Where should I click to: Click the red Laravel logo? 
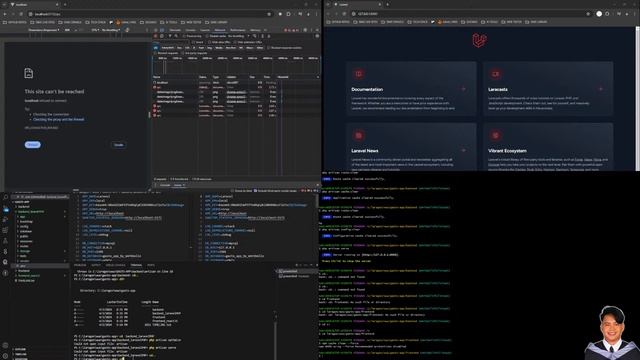point(480,40)
